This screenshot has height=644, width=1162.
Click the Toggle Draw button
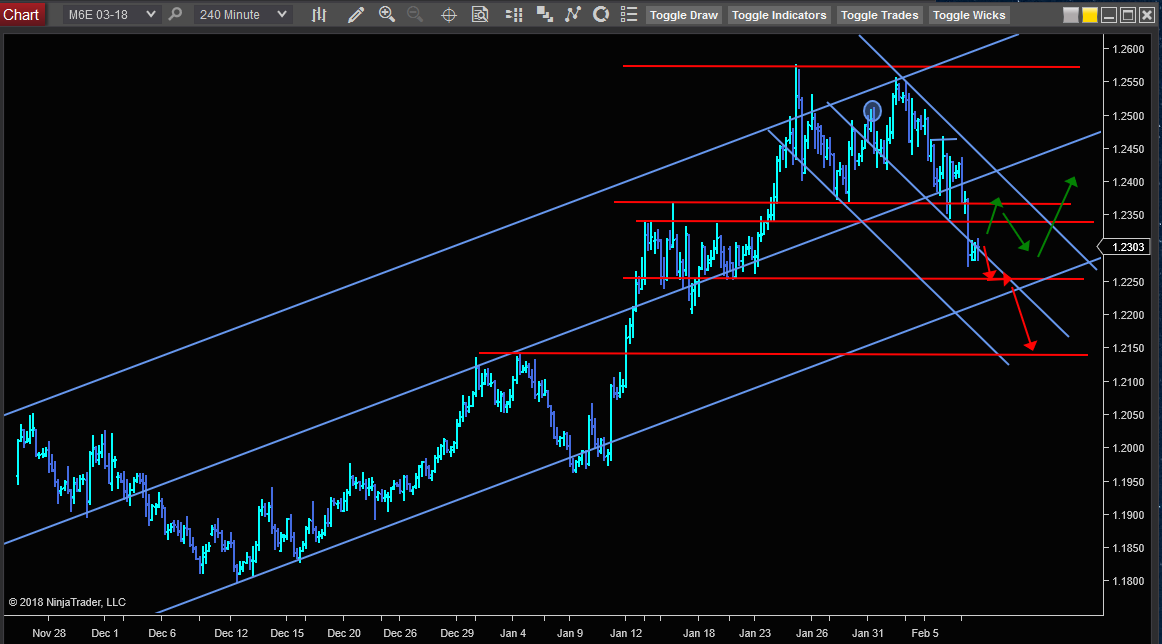tap(683, 15)
